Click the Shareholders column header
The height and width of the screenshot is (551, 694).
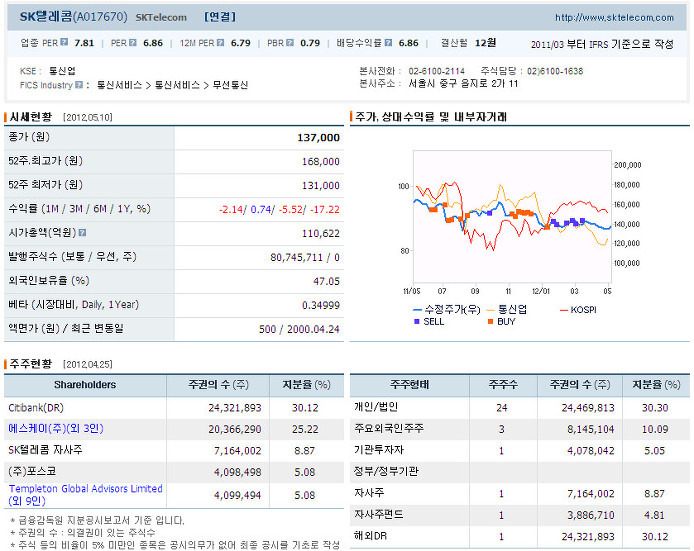click(85, 385)
